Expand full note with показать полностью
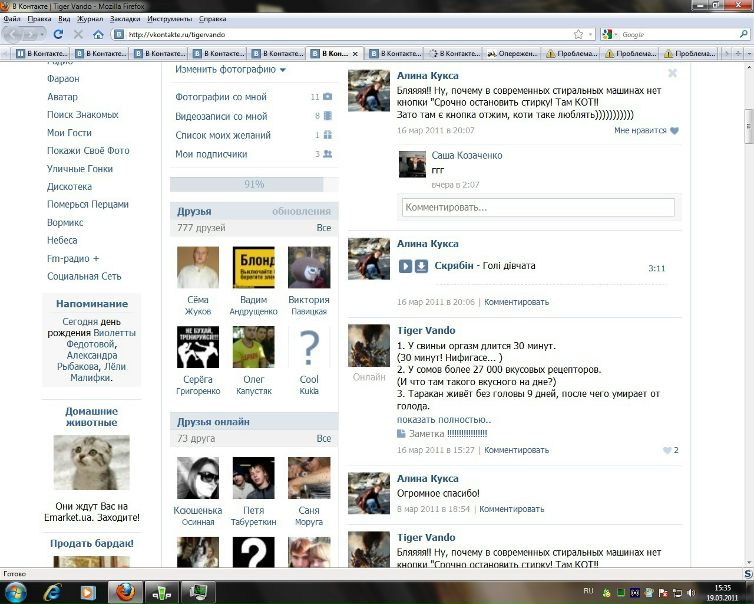Screen dimensions: 754x604 click(x=443, y=420)
